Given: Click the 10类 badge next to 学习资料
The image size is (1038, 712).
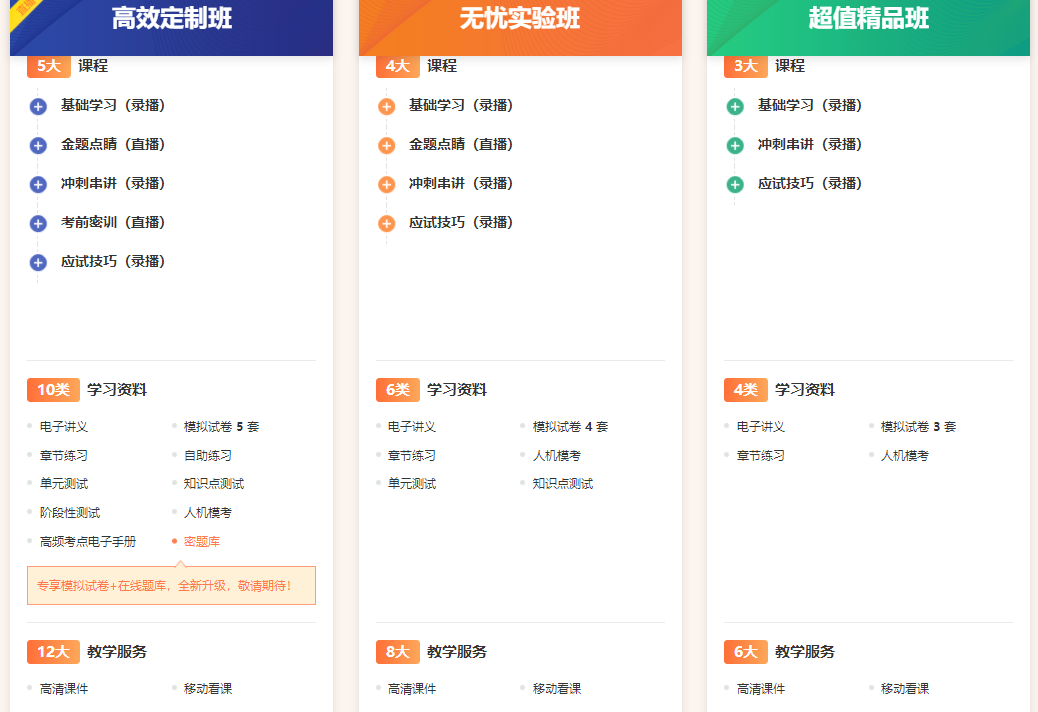Looking at the screenshot, I should click(x=53, y=389).
